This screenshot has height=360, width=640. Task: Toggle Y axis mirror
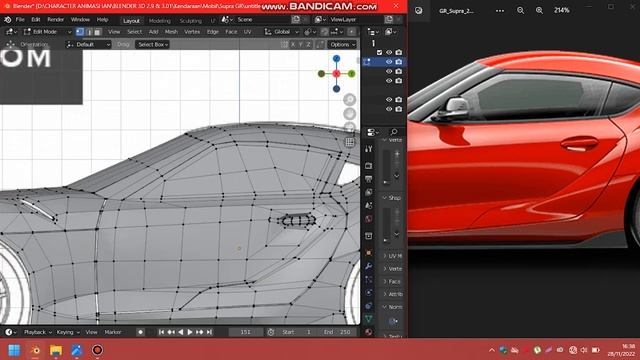(x=301, y=44)
